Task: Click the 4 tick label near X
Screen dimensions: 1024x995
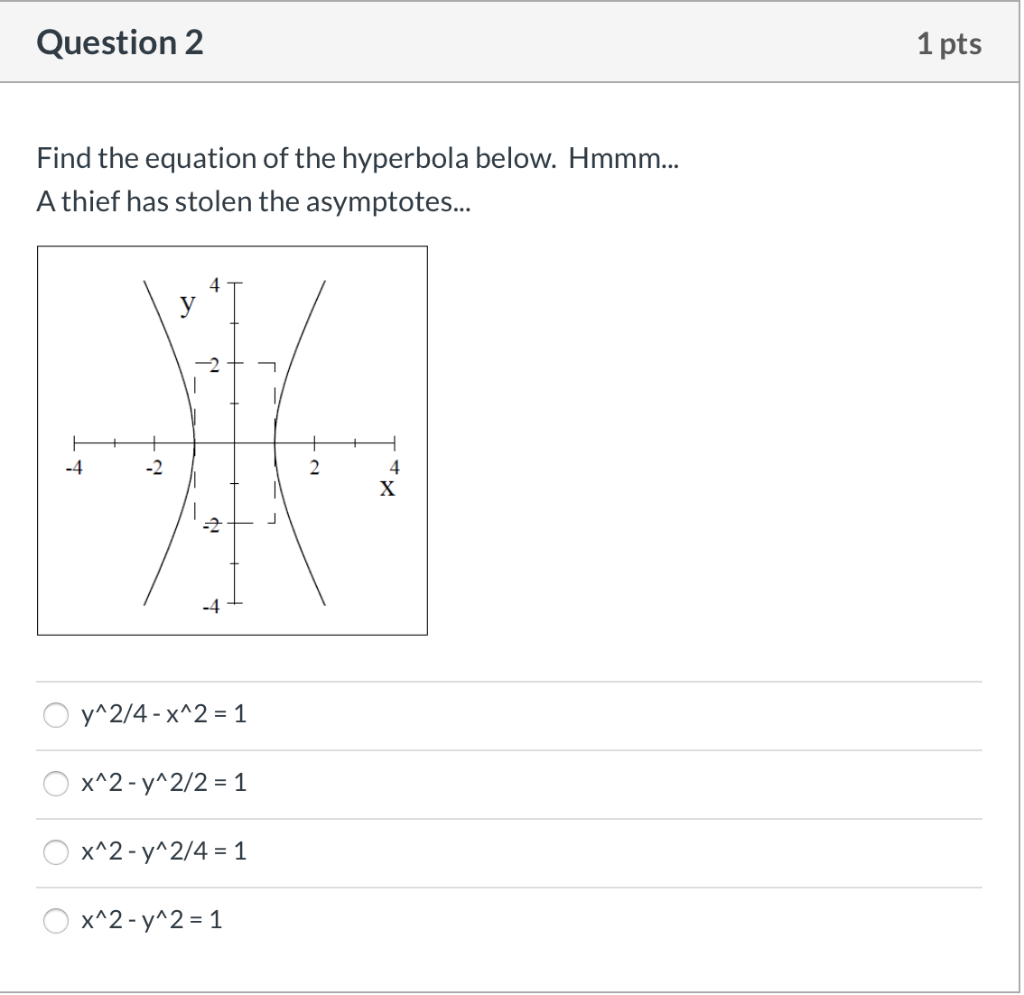Action: point(392,467)
